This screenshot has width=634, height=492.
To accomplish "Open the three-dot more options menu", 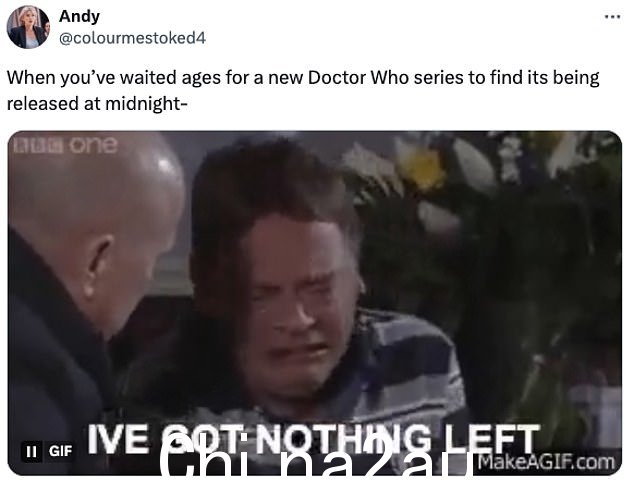I will (612, 17).
